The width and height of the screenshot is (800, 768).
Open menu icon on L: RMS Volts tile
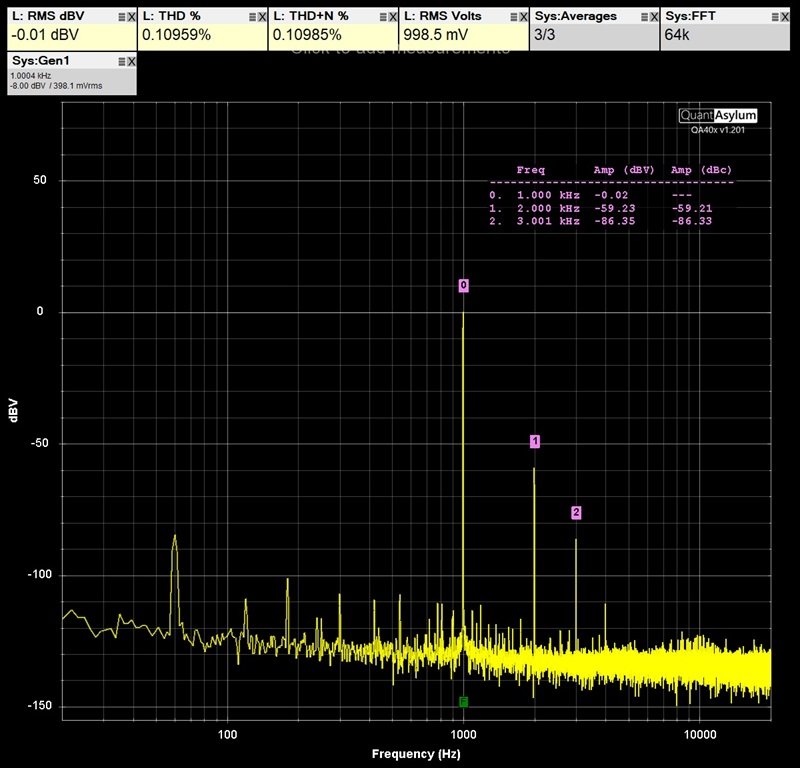(514, 17)
